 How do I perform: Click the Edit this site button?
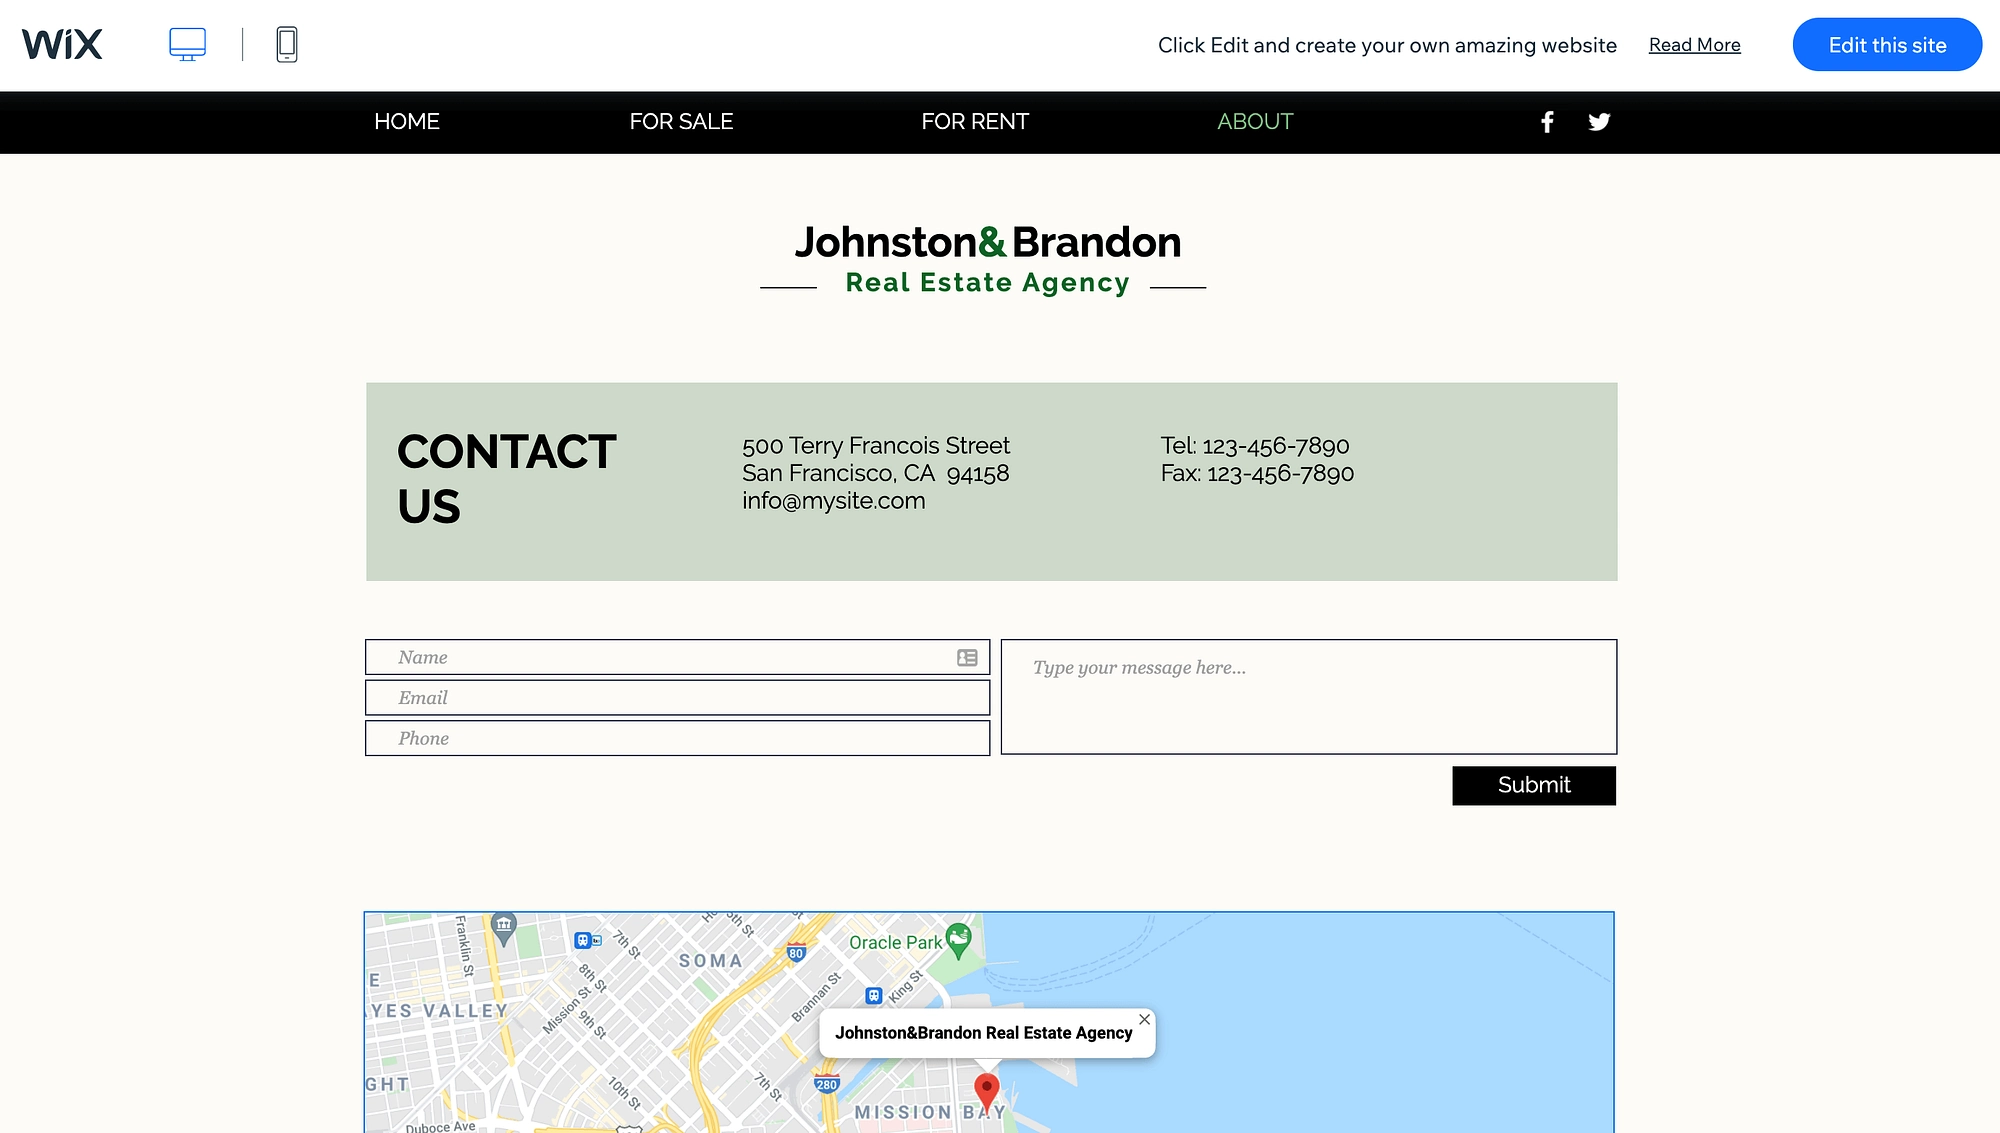(1886, 44)
